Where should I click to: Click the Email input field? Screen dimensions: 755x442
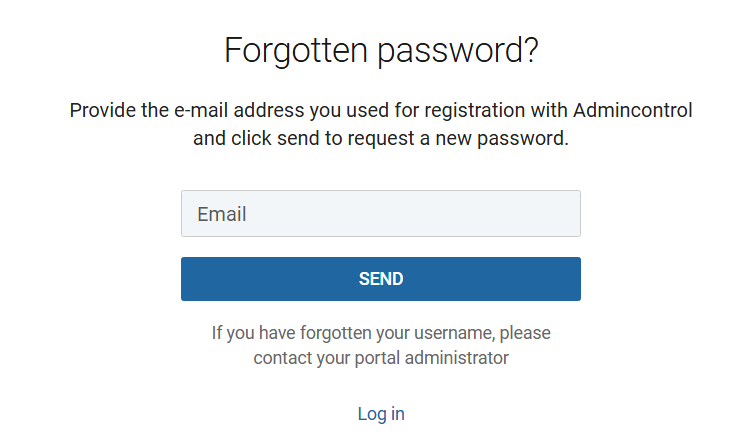click(x=381, y=213)
